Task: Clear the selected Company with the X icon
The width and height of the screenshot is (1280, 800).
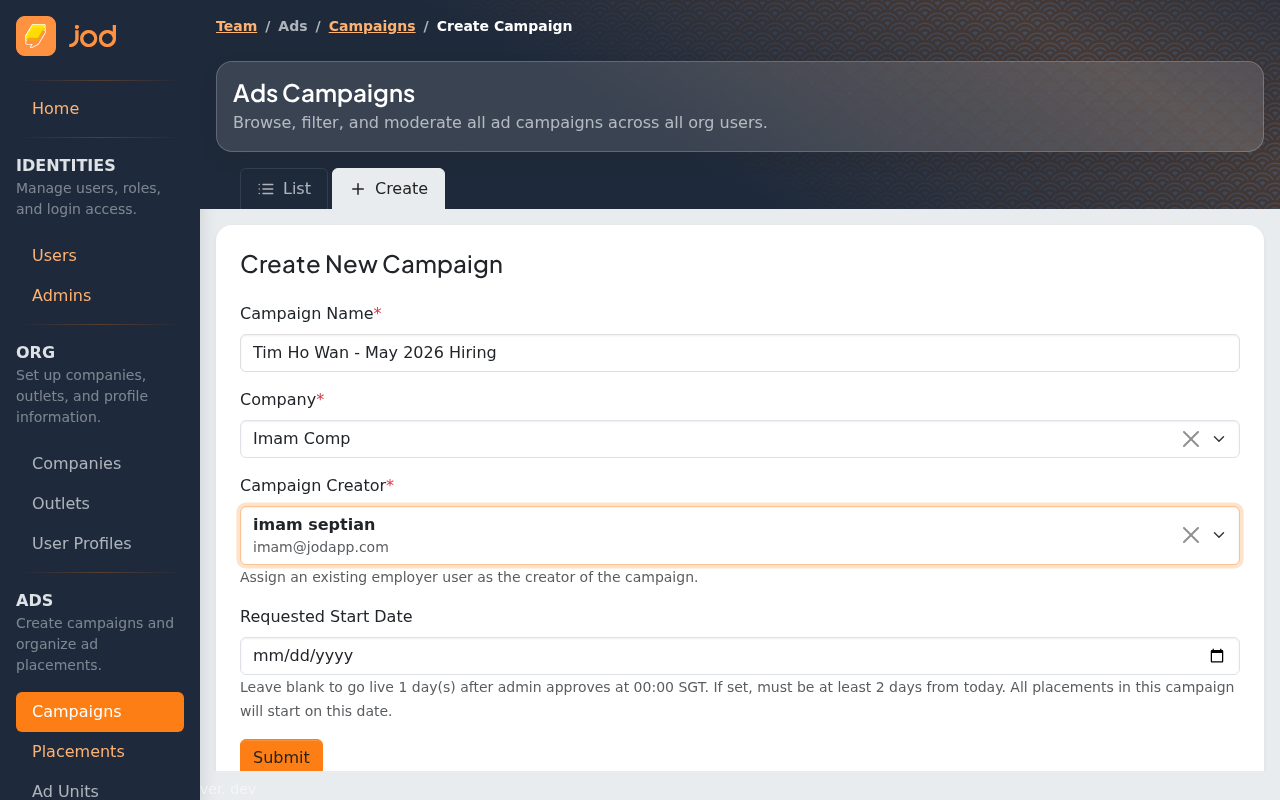Action: 1189,438
